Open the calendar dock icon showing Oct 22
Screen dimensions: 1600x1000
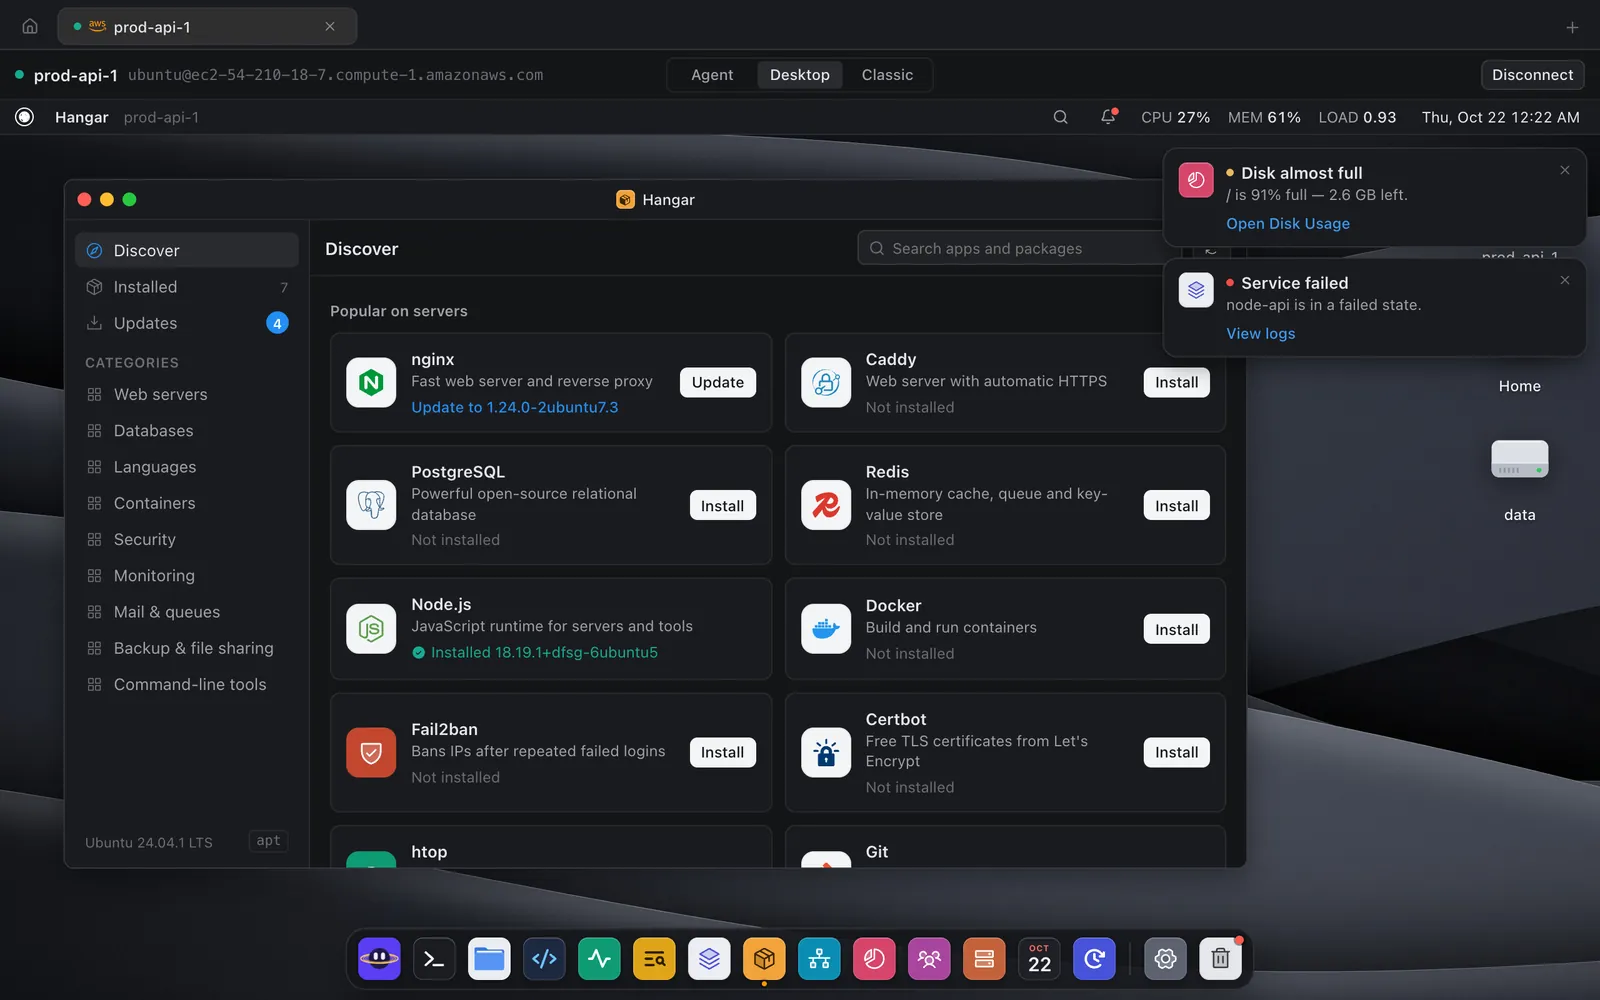click(1039, 959)
